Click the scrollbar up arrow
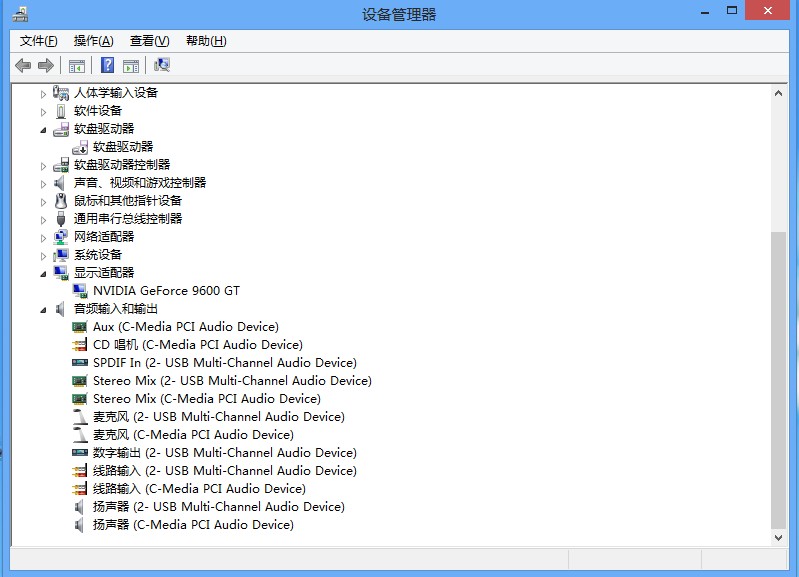799x577 pixels. (778, 93)
